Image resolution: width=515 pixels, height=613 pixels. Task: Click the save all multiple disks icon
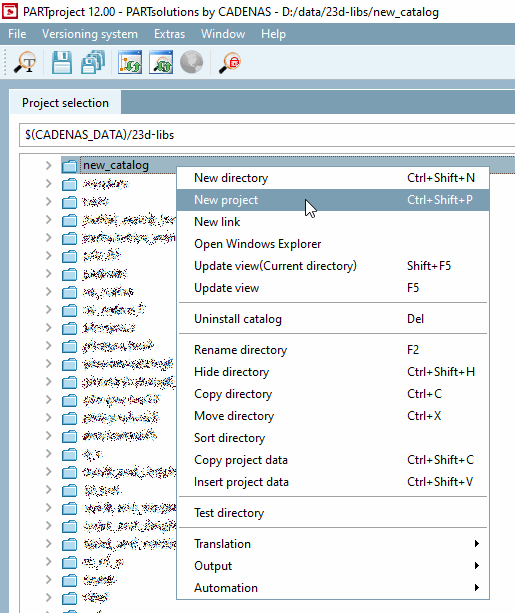pyautogui.click(x=93, y=63)
